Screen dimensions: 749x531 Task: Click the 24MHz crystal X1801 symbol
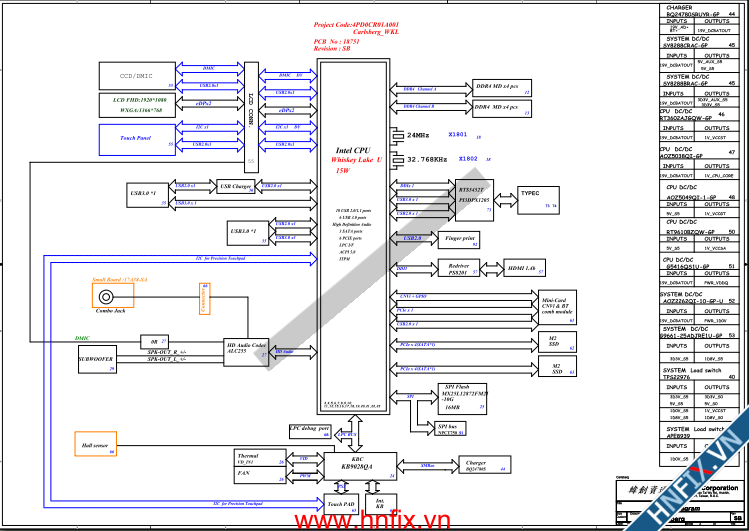399,134
